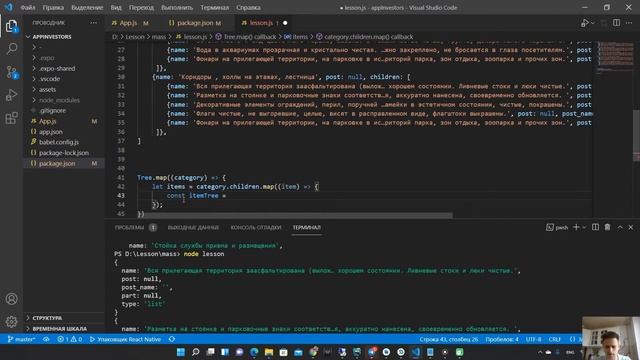640x360 pixels.
Task: Expand the node_modules folder
Action: (59, 100)
